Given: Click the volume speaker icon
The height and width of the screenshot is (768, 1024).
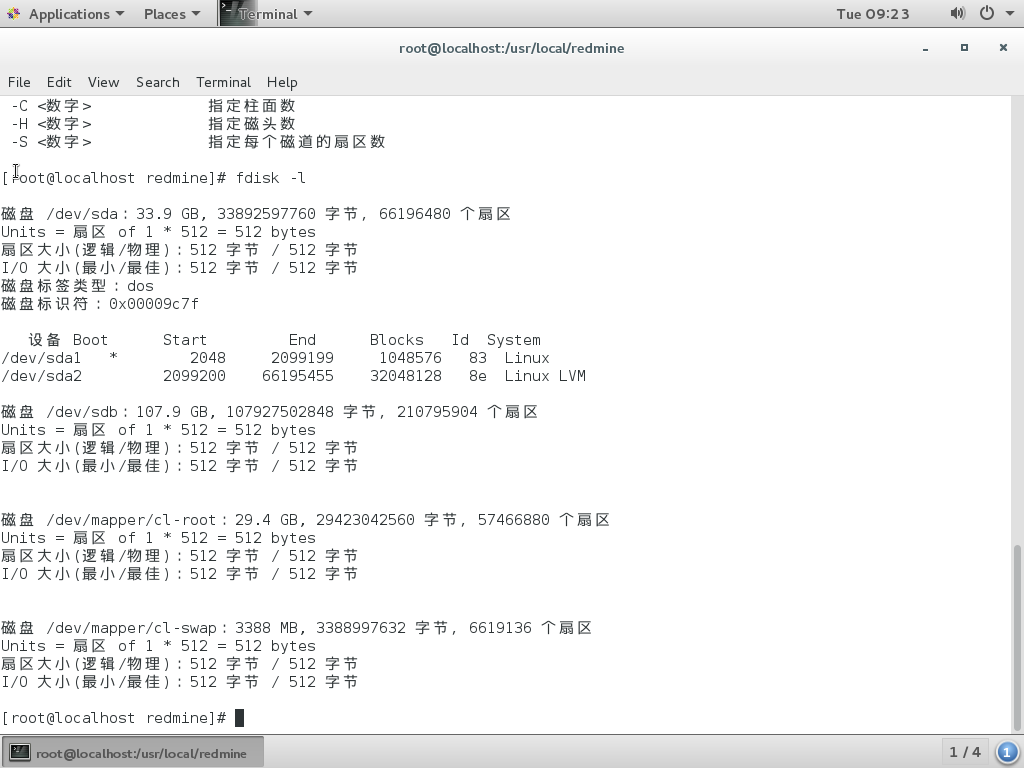Looking at the screenshot, I should 957,13.
